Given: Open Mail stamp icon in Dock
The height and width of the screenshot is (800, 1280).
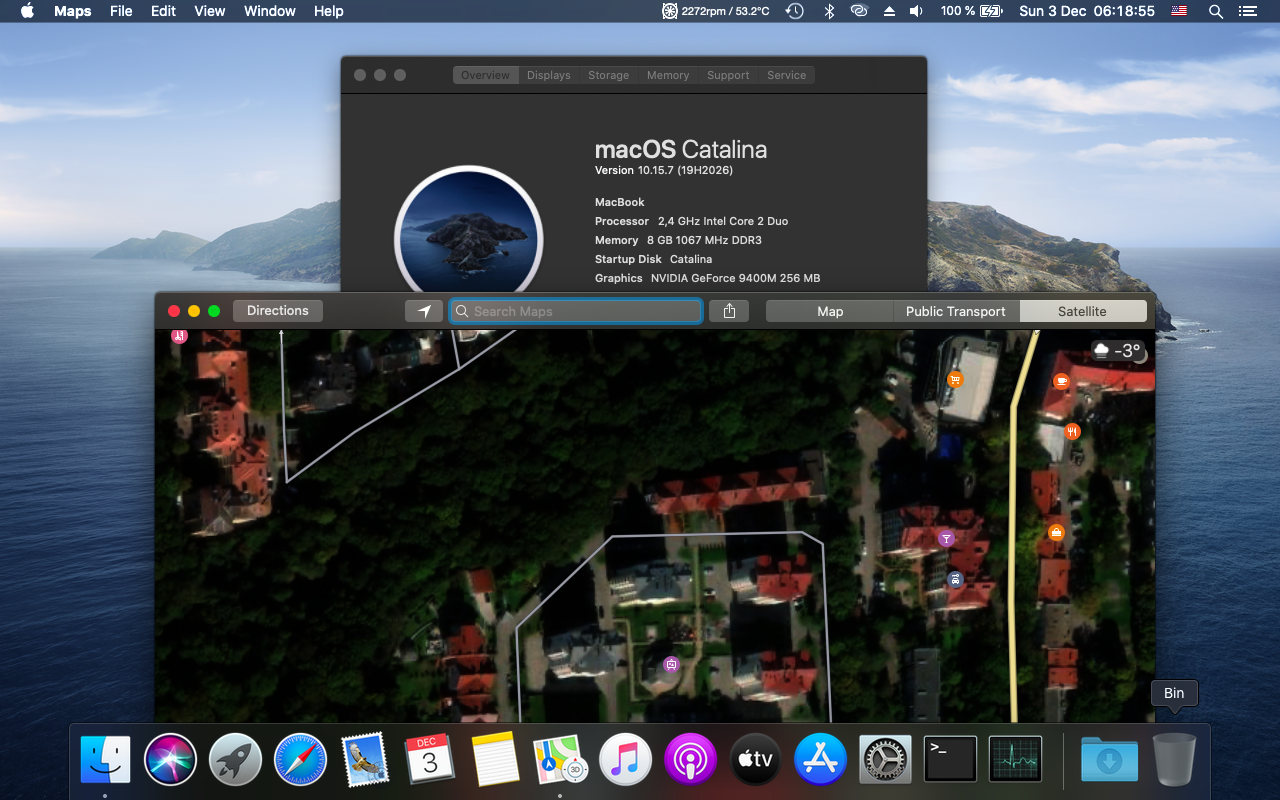Looking at the screenshot, I should pos(365,760).
